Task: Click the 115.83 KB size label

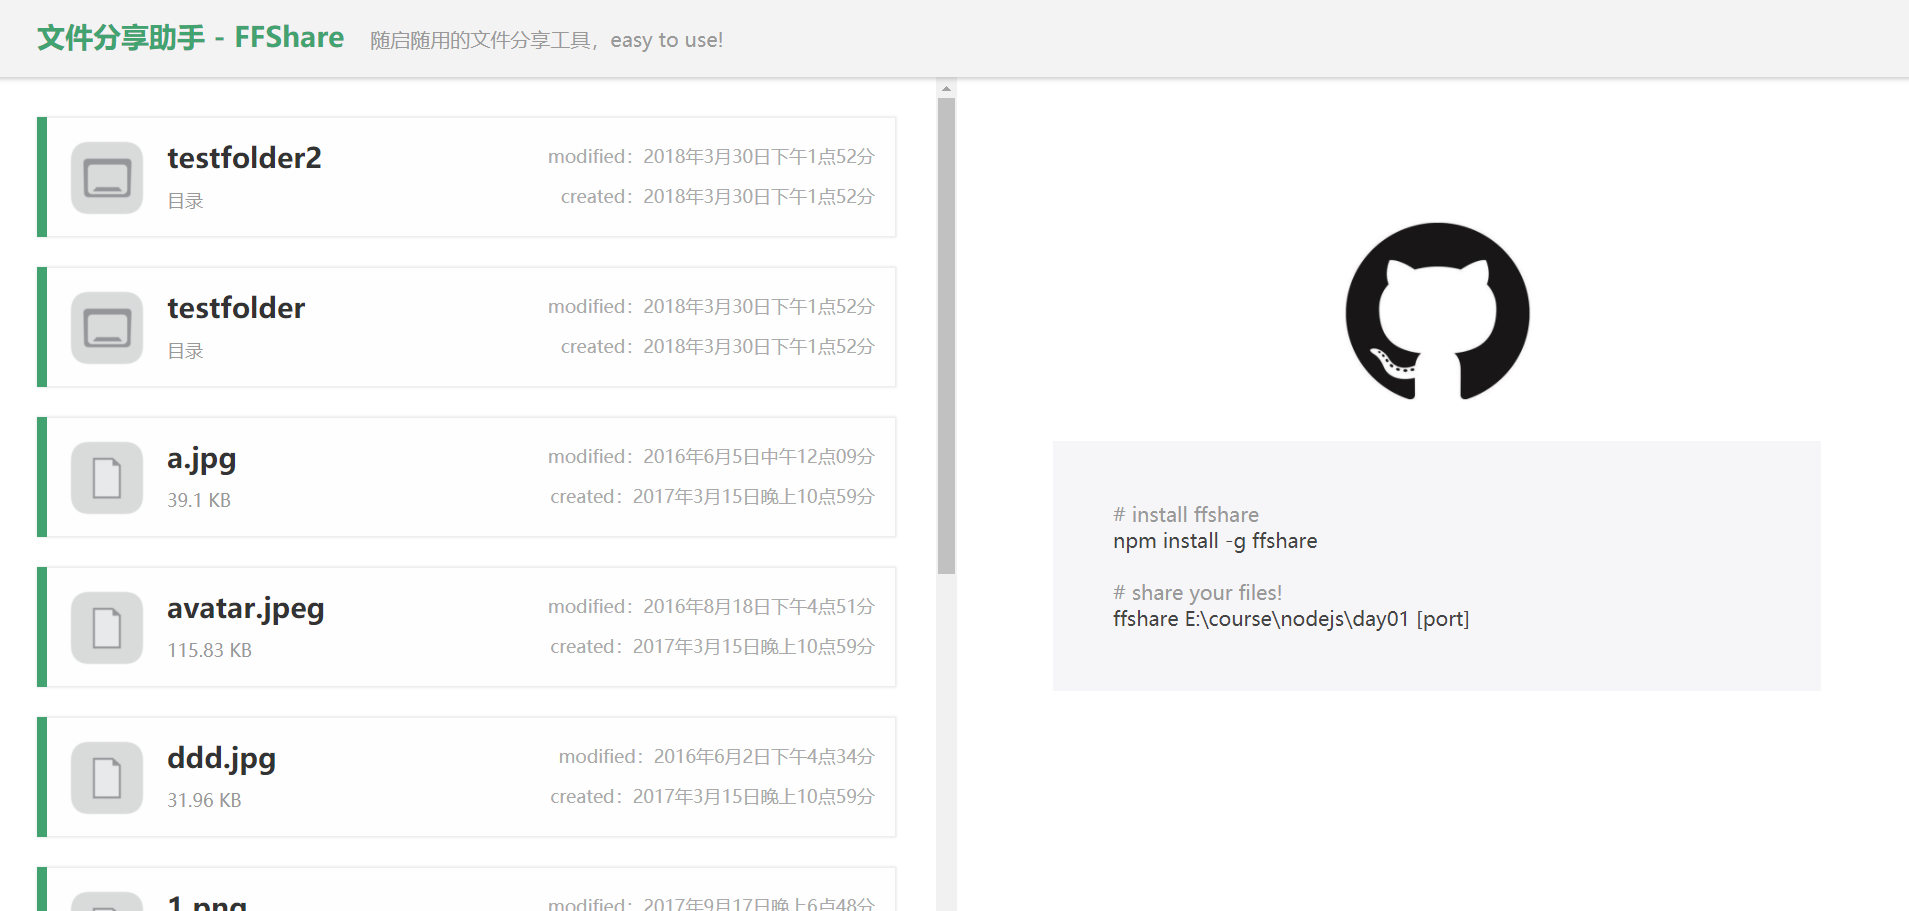Action: point(209,650)
